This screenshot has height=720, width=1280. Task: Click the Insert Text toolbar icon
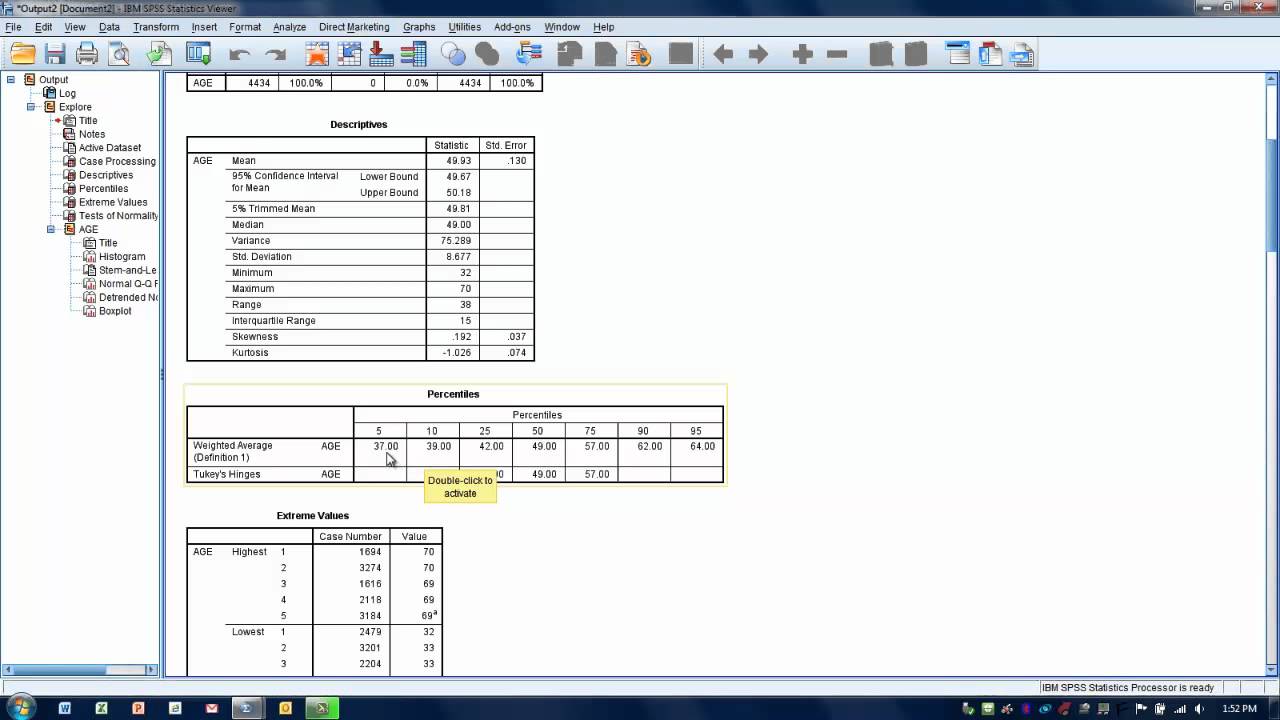tap(1022, 55)
